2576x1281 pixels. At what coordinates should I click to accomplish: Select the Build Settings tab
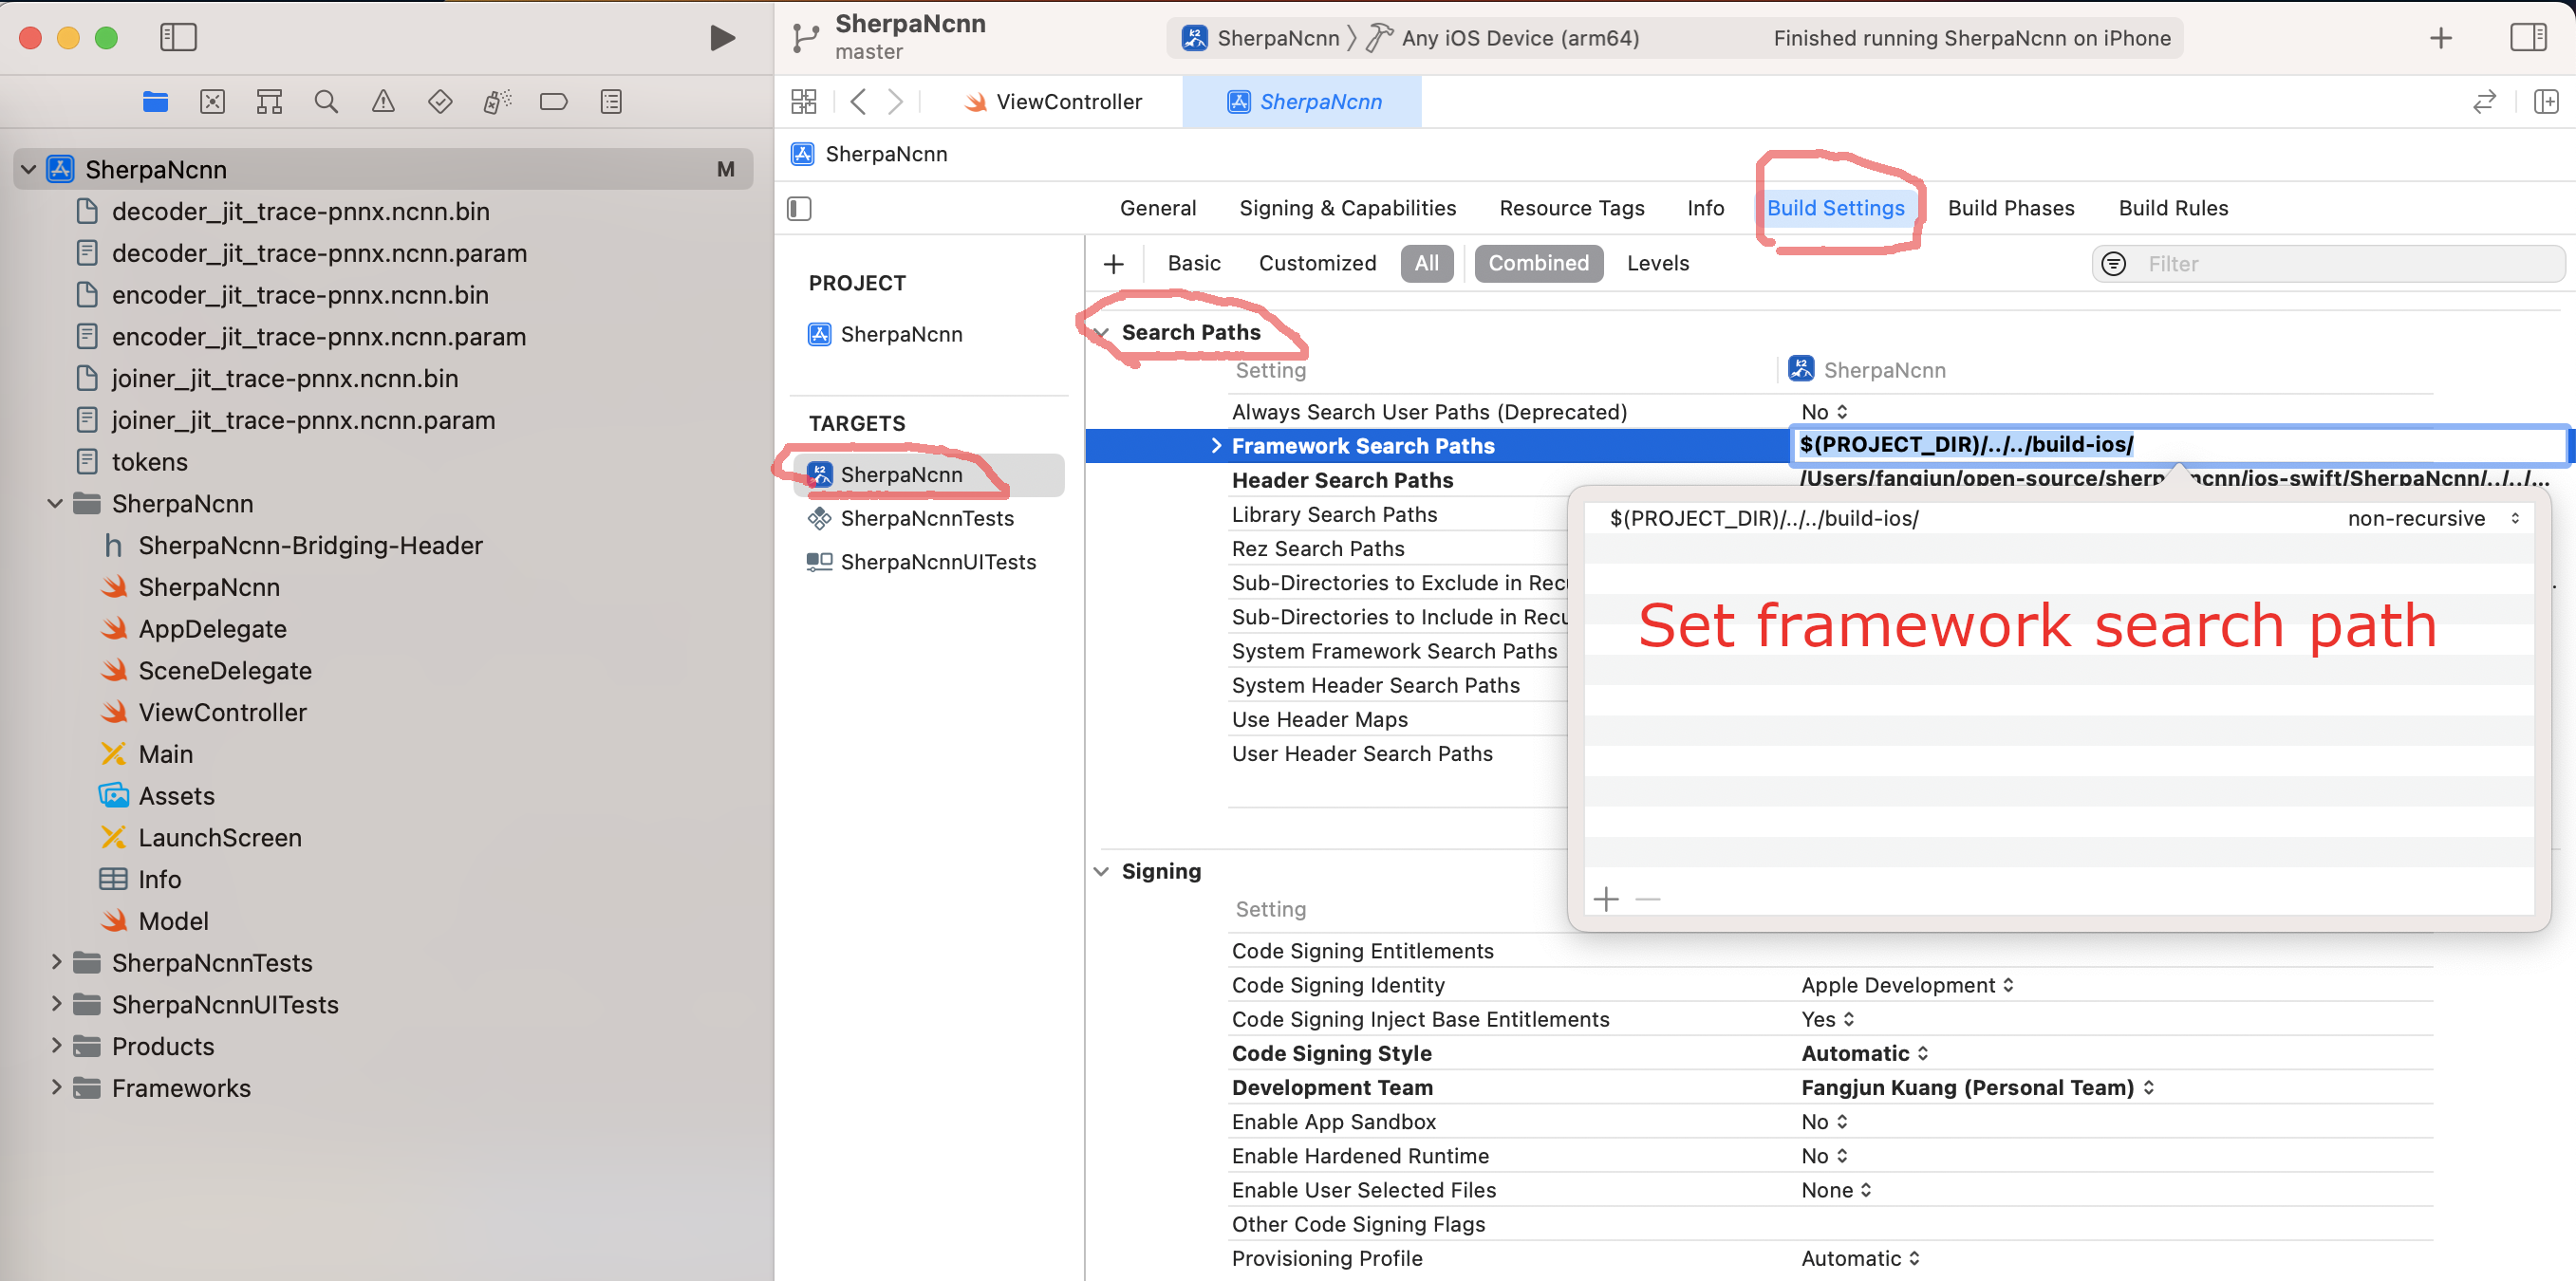click(1835, 208)
